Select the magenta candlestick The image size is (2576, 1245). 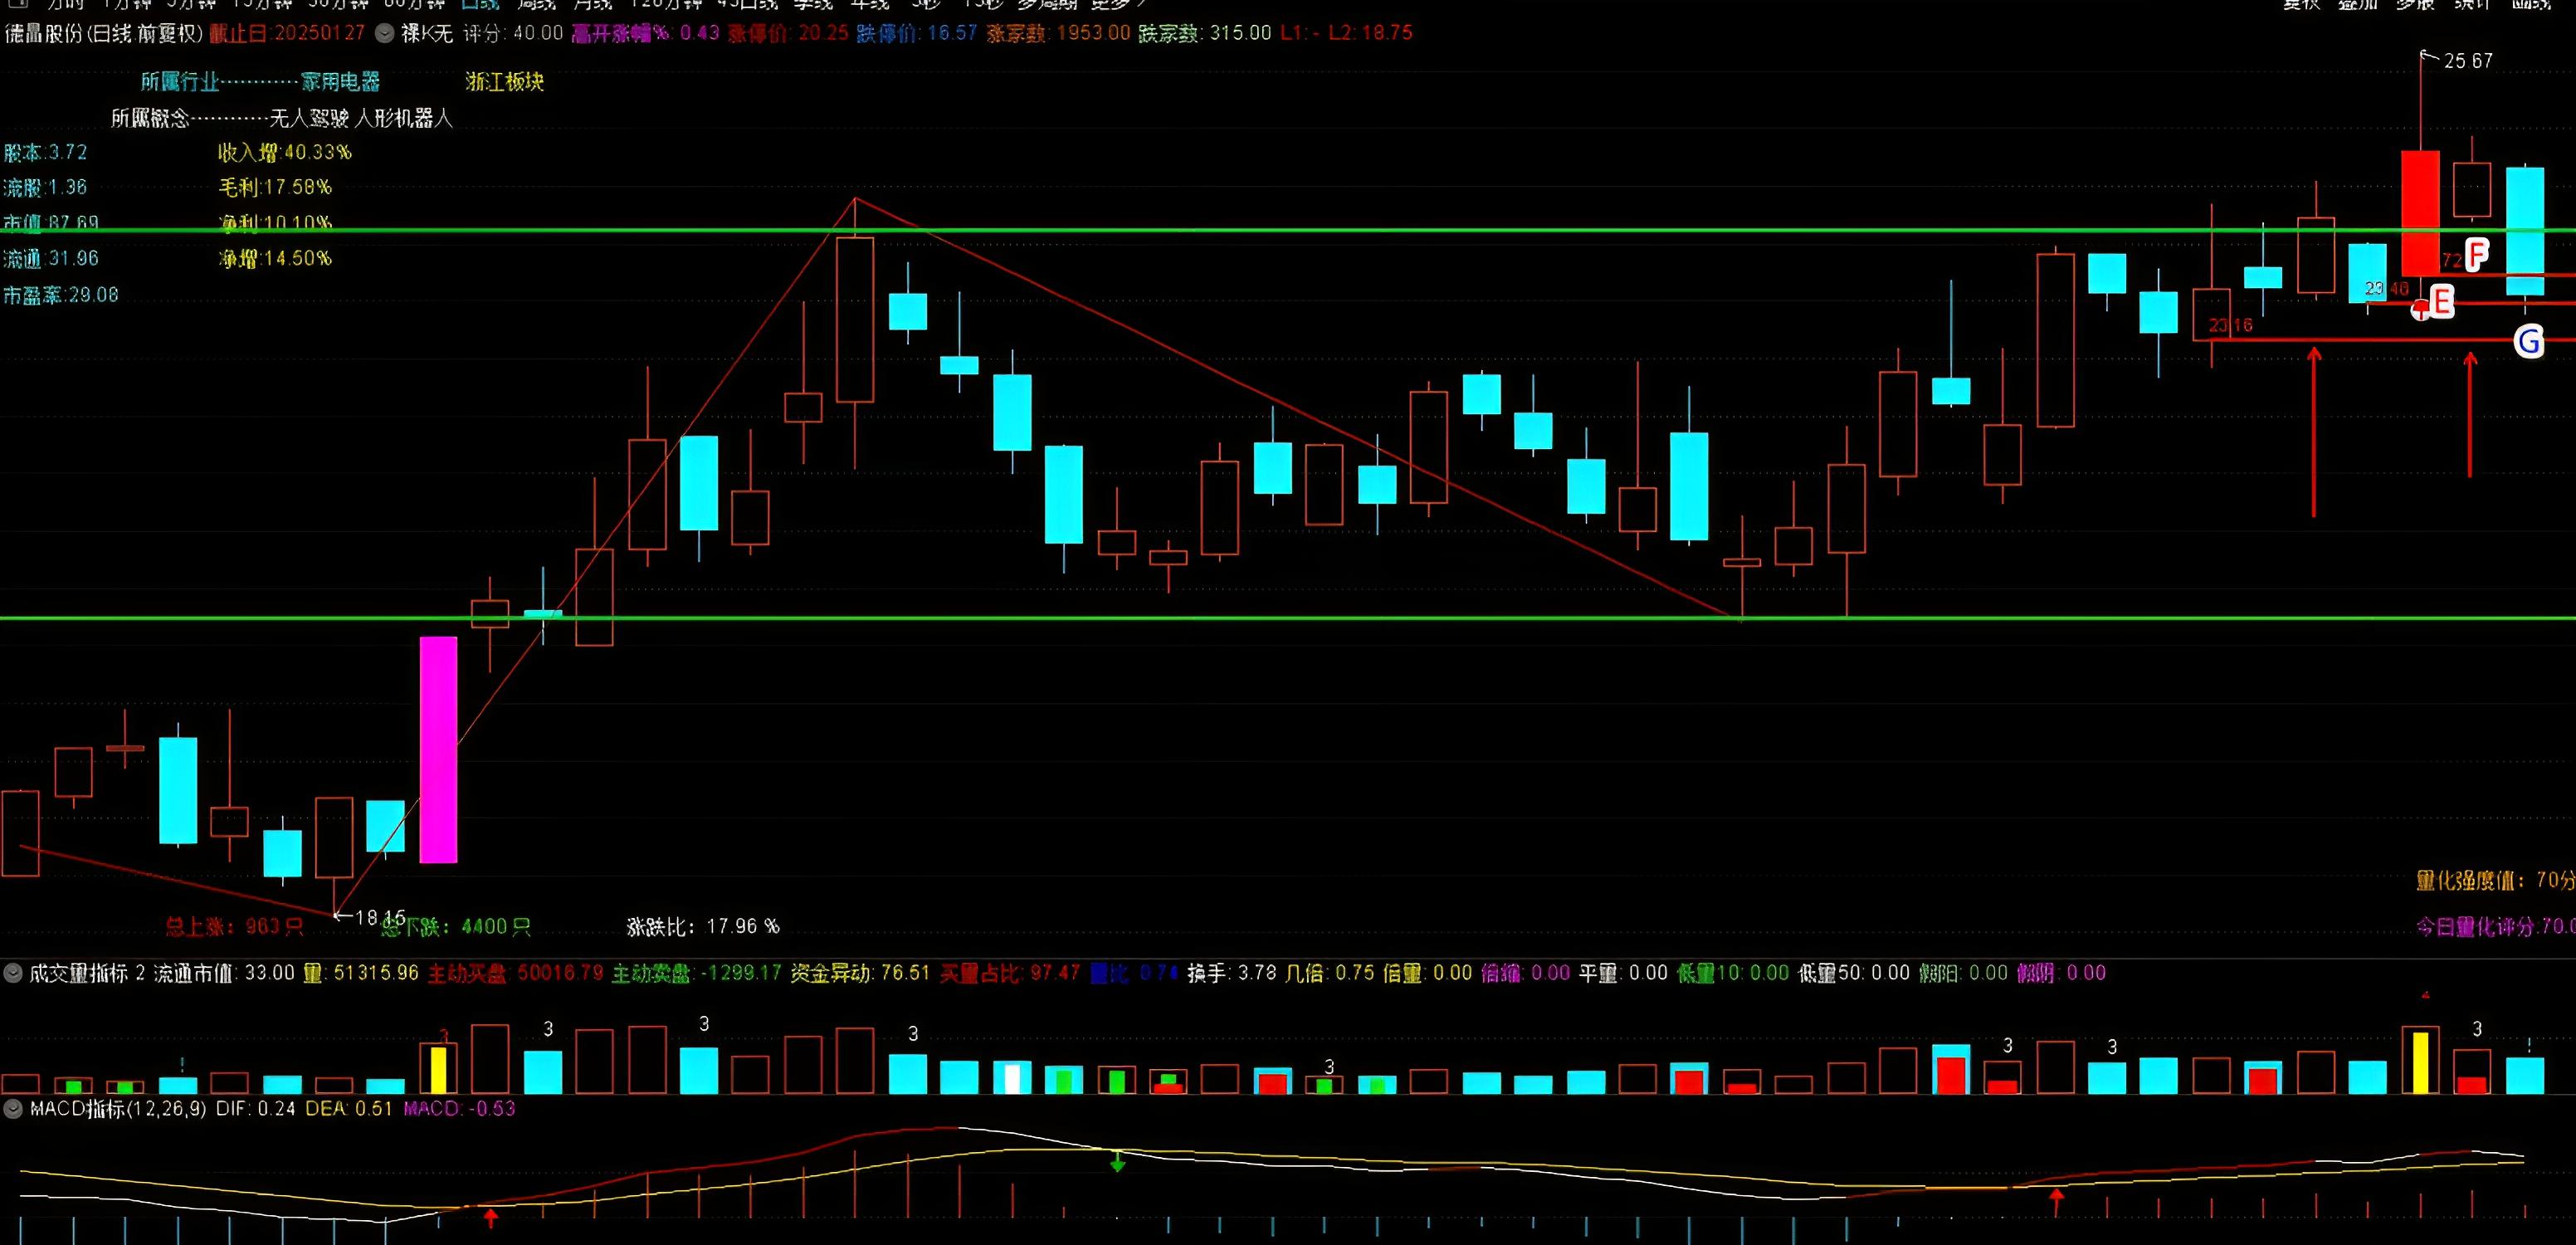coord(438,749)
